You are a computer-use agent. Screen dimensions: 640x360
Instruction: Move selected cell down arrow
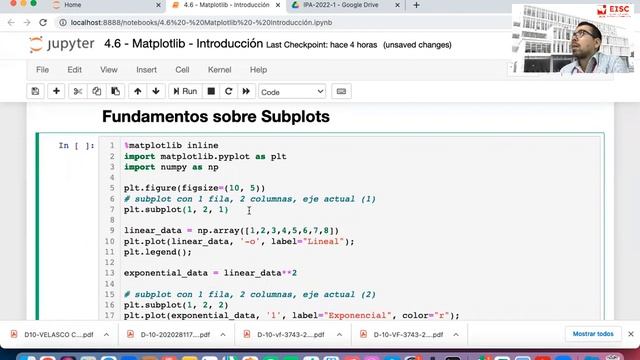pos(156,91)
